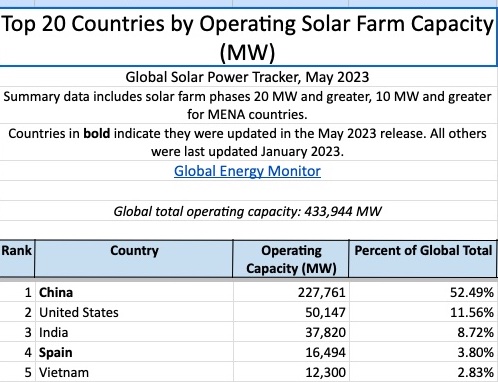Select the Spain country cell
This screenshot has width=498, height=382.
(134, 352)
